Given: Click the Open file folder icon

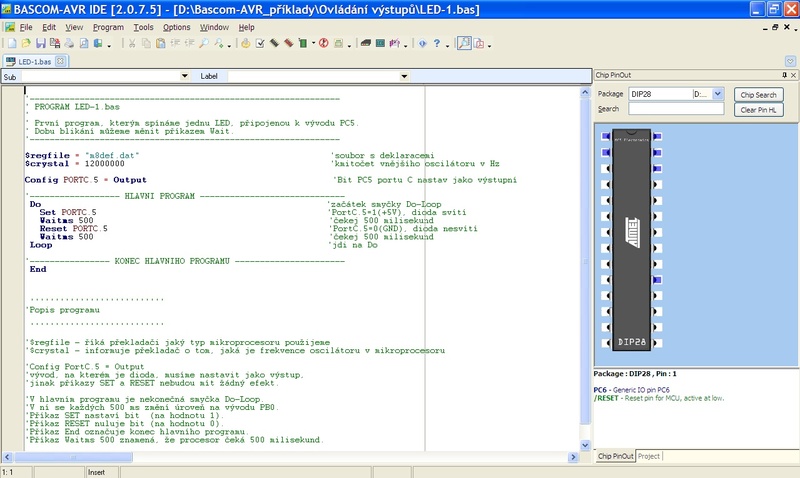Looking at the screenshot, I should point(26,43).
